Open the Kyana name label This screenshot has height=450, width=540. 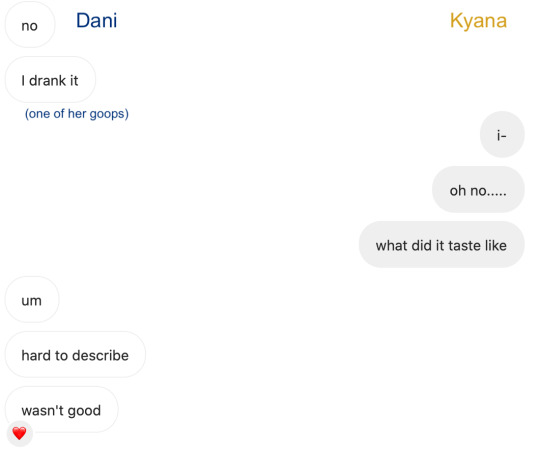[478, 21]
